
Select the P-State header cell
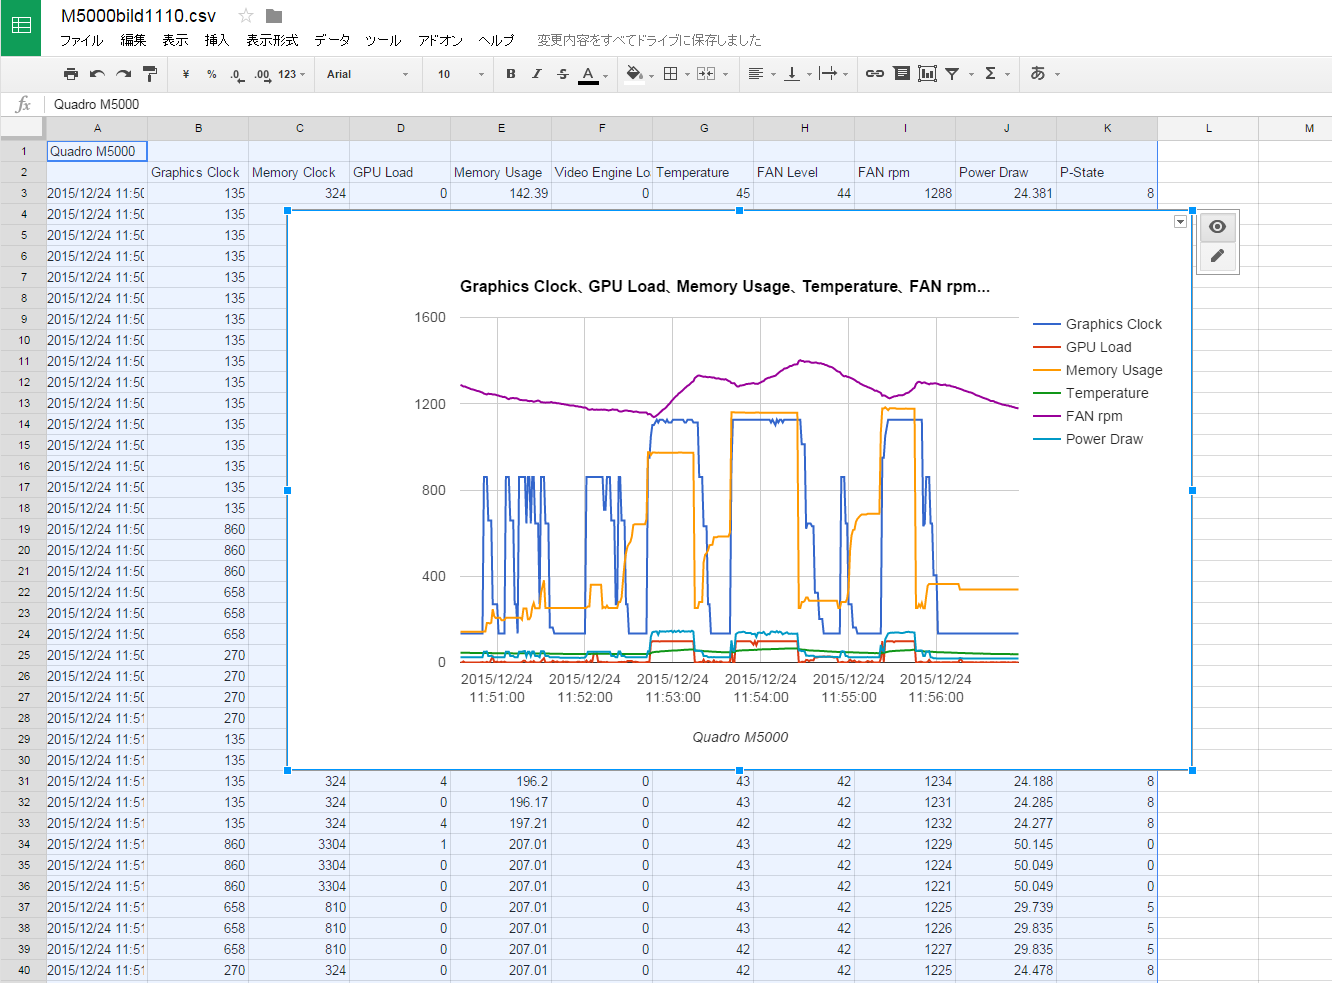1107,172
